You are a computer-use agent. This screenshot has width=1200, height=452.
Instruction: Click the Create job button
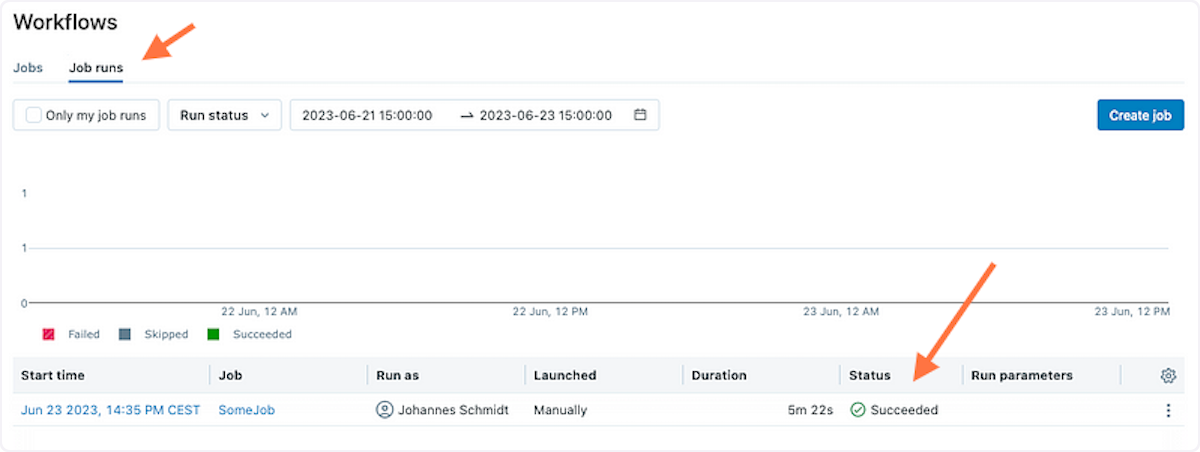1140,115
